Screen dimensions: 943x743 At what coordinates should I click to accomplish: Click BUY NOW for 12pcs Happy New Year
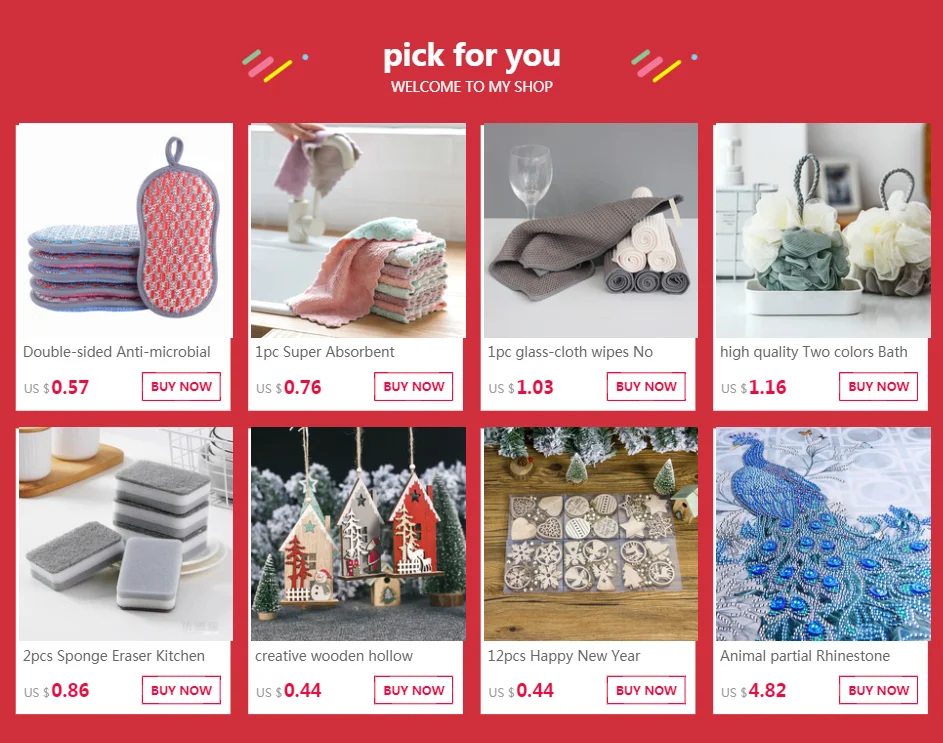tap(647, 690)
